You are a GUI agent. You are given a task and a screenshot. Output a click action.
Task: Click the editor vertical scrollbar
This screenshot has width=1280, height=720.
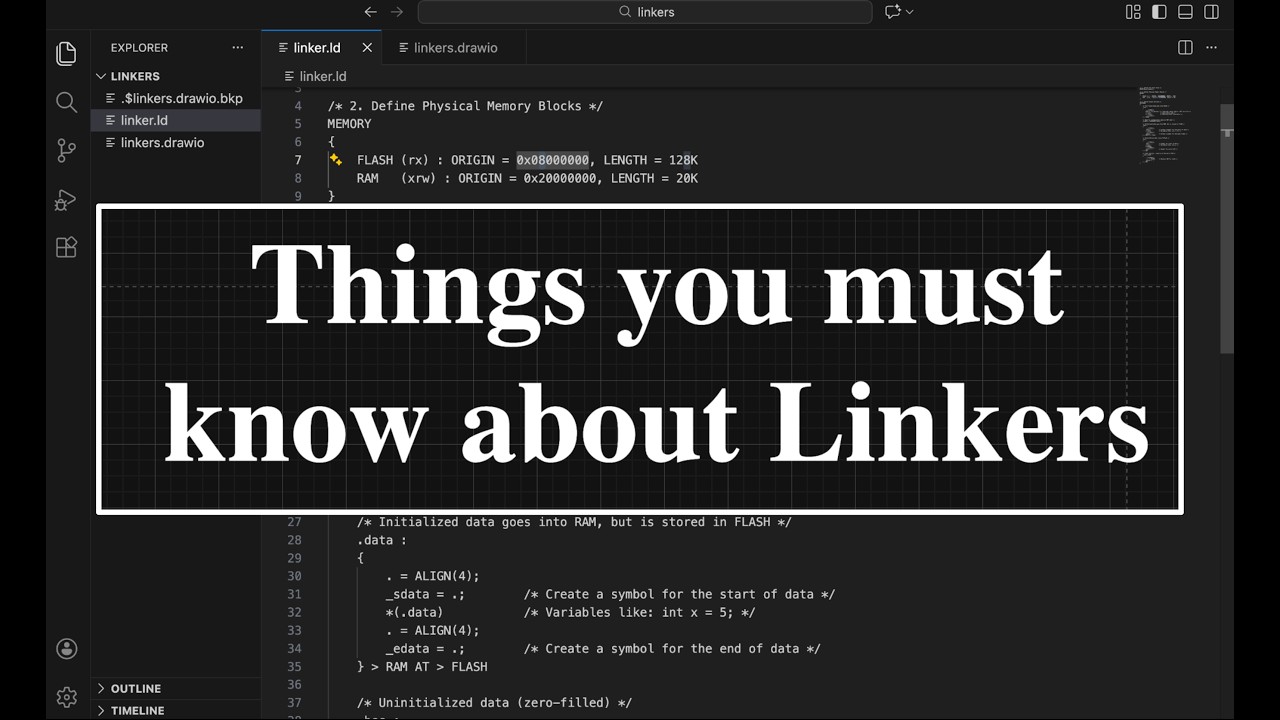[1227, 227]
